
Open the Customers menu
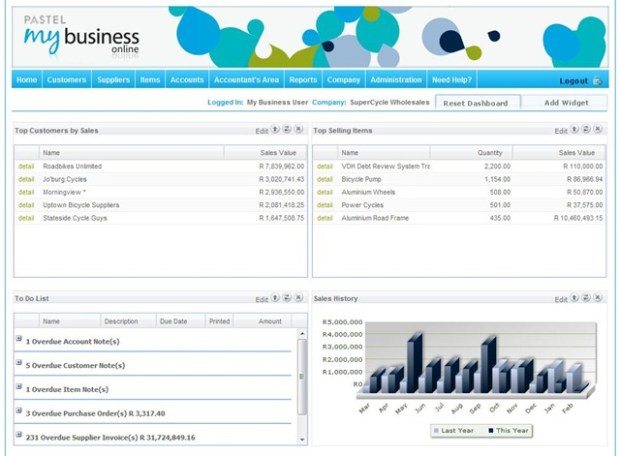(x=66, y=79)
